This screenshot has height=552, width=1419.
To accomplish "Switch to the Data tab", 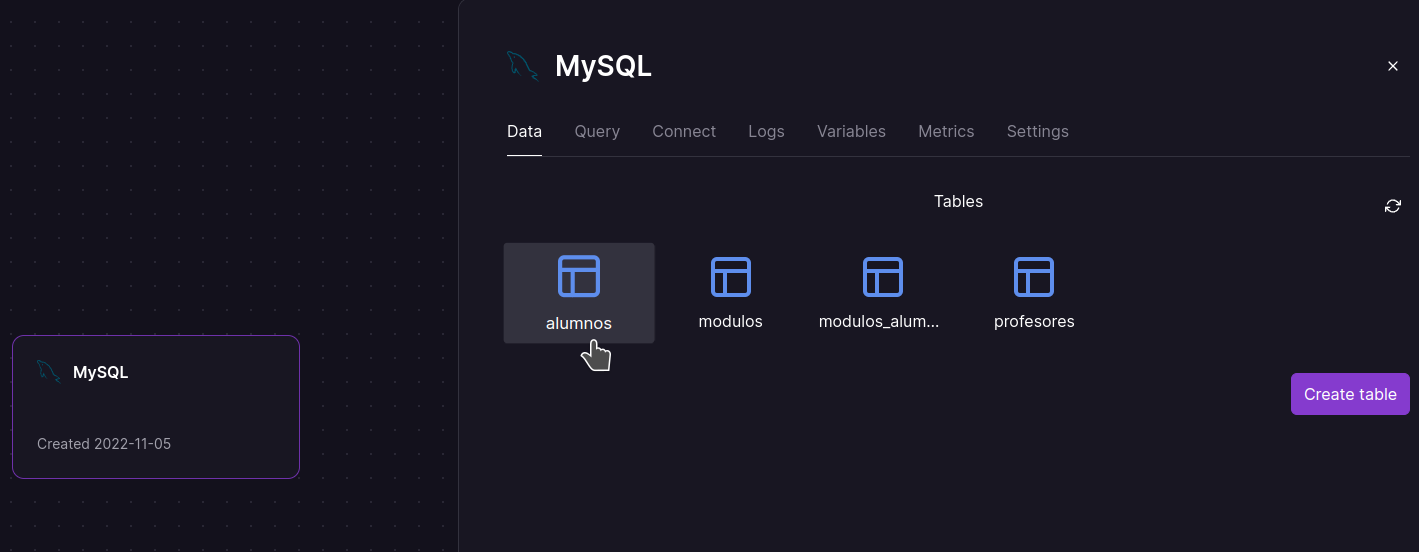I will 524,131.
